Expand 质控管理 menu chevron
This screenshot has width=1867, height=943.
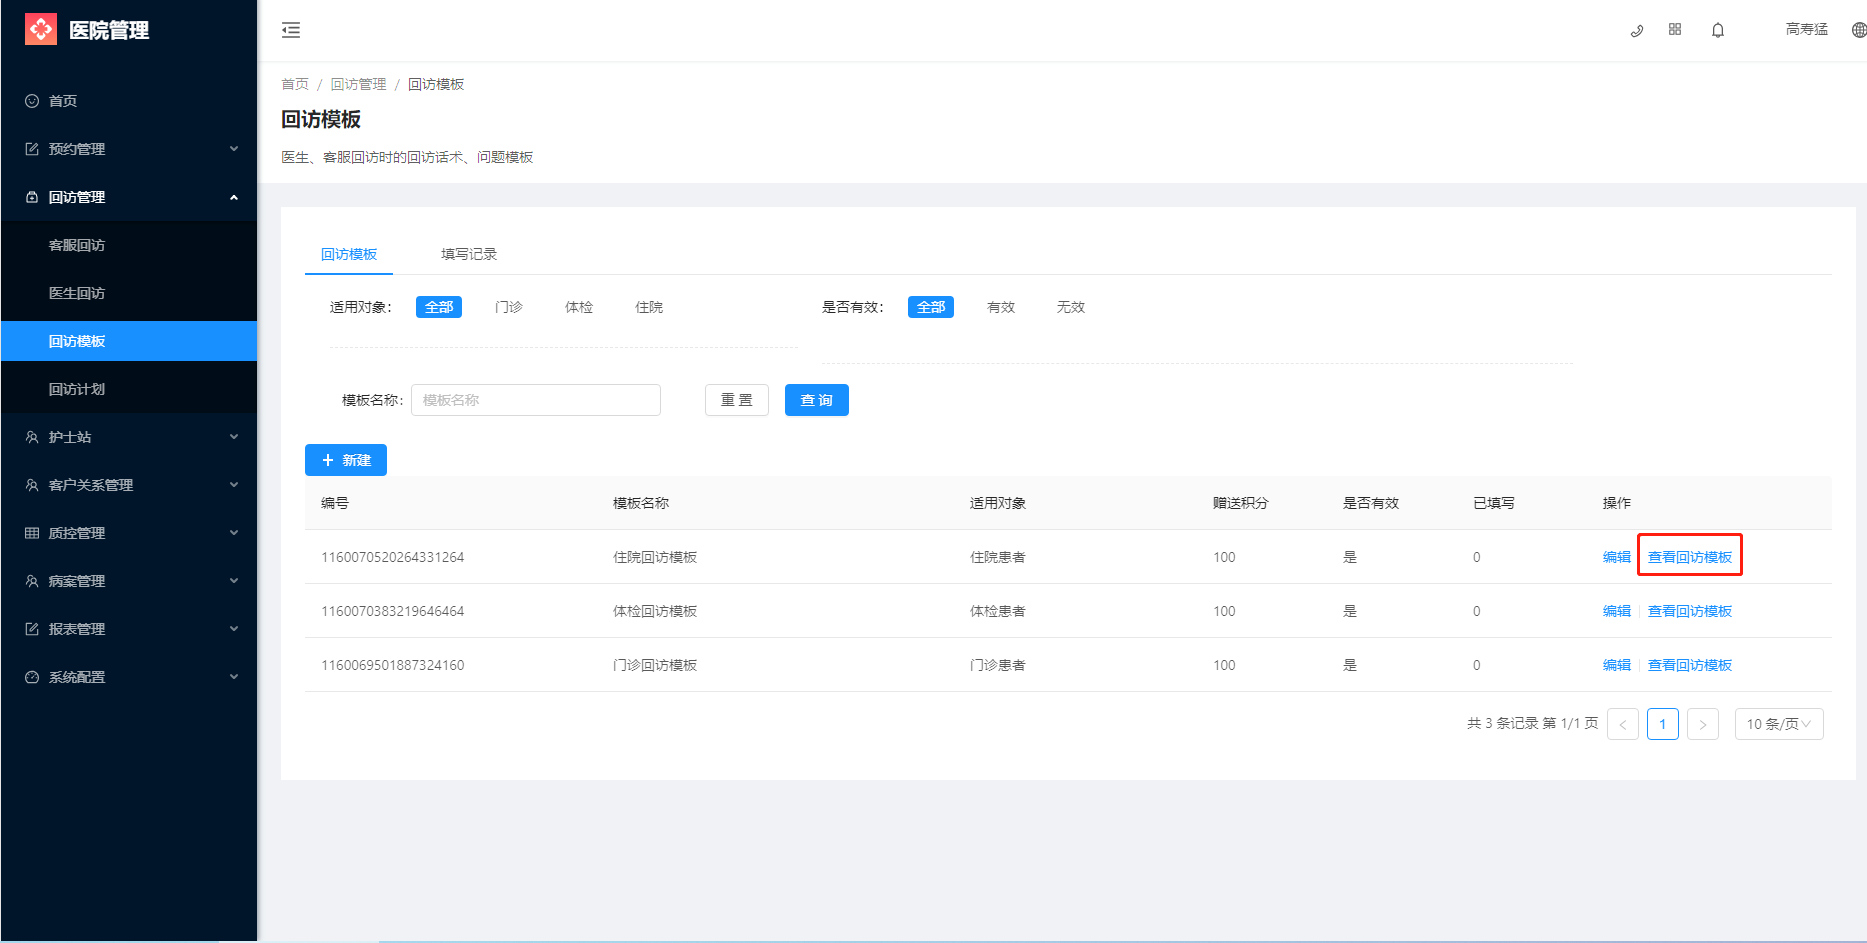(234, 533)
